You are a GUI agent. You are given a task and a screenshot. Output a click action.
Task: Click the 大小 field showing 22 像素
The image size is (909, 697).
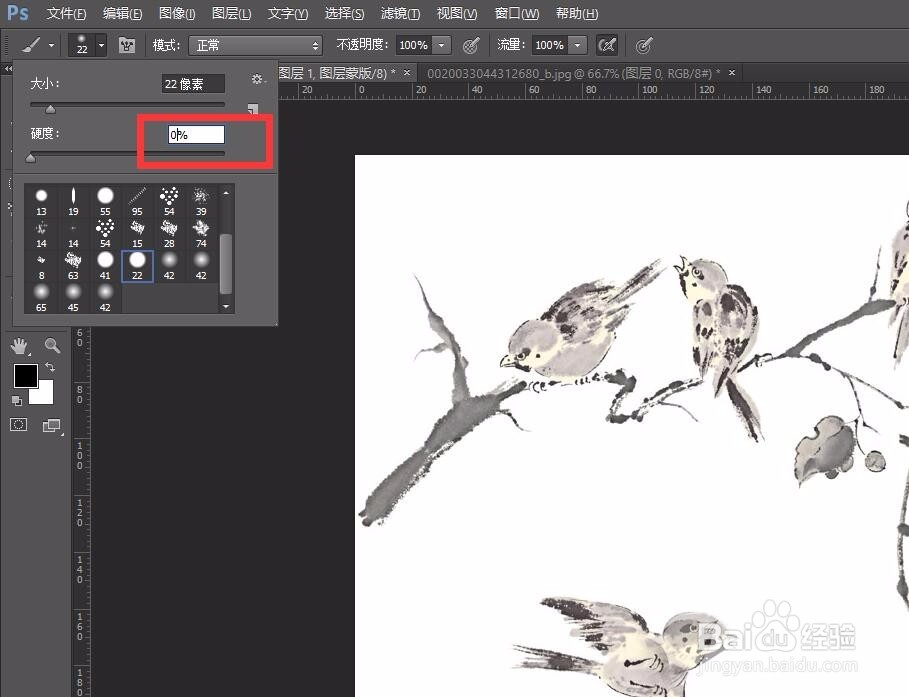(193, 84)
